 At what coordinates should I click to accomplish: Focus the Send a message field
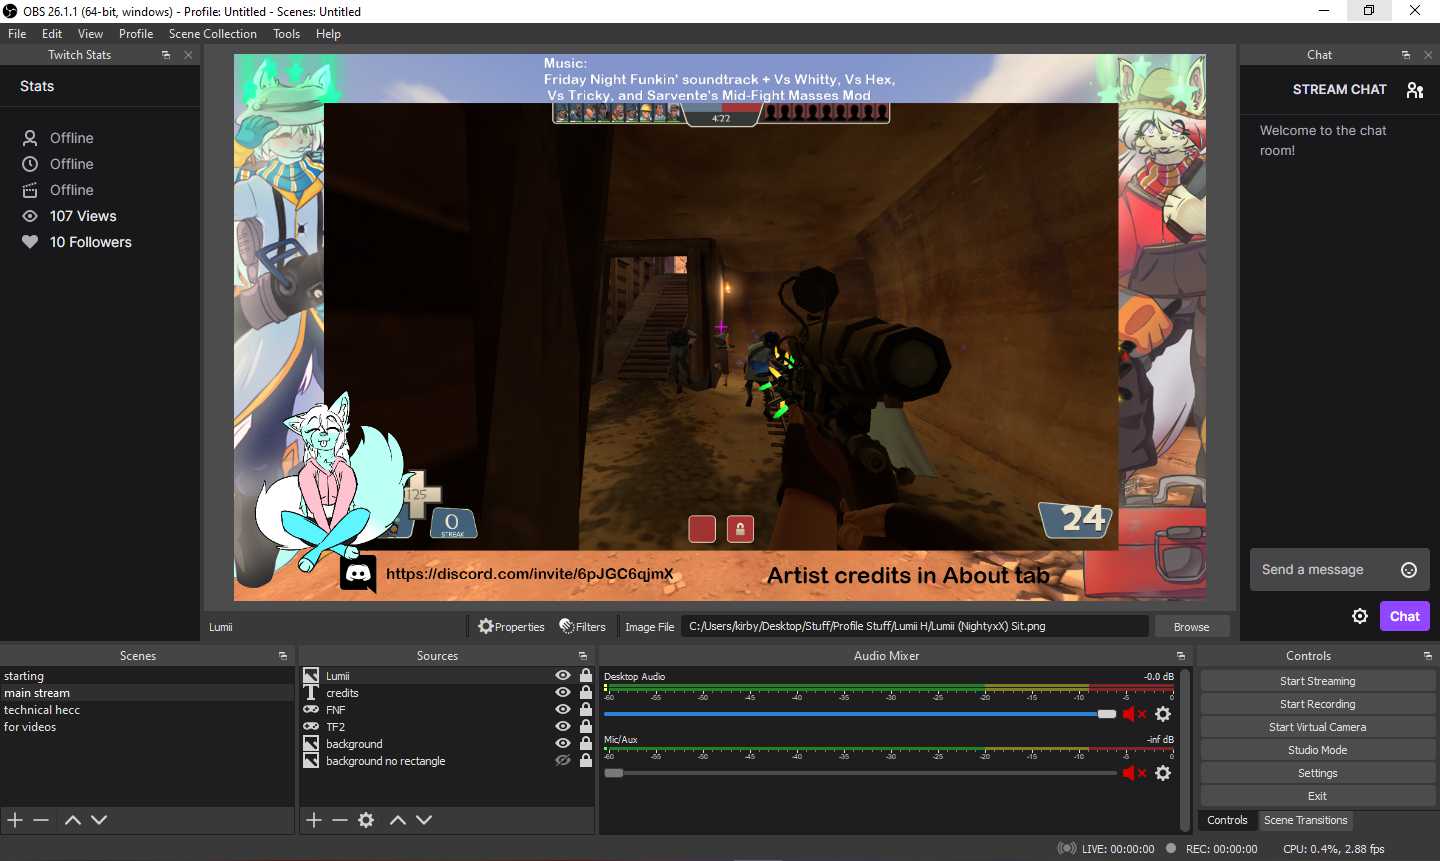1320,570
